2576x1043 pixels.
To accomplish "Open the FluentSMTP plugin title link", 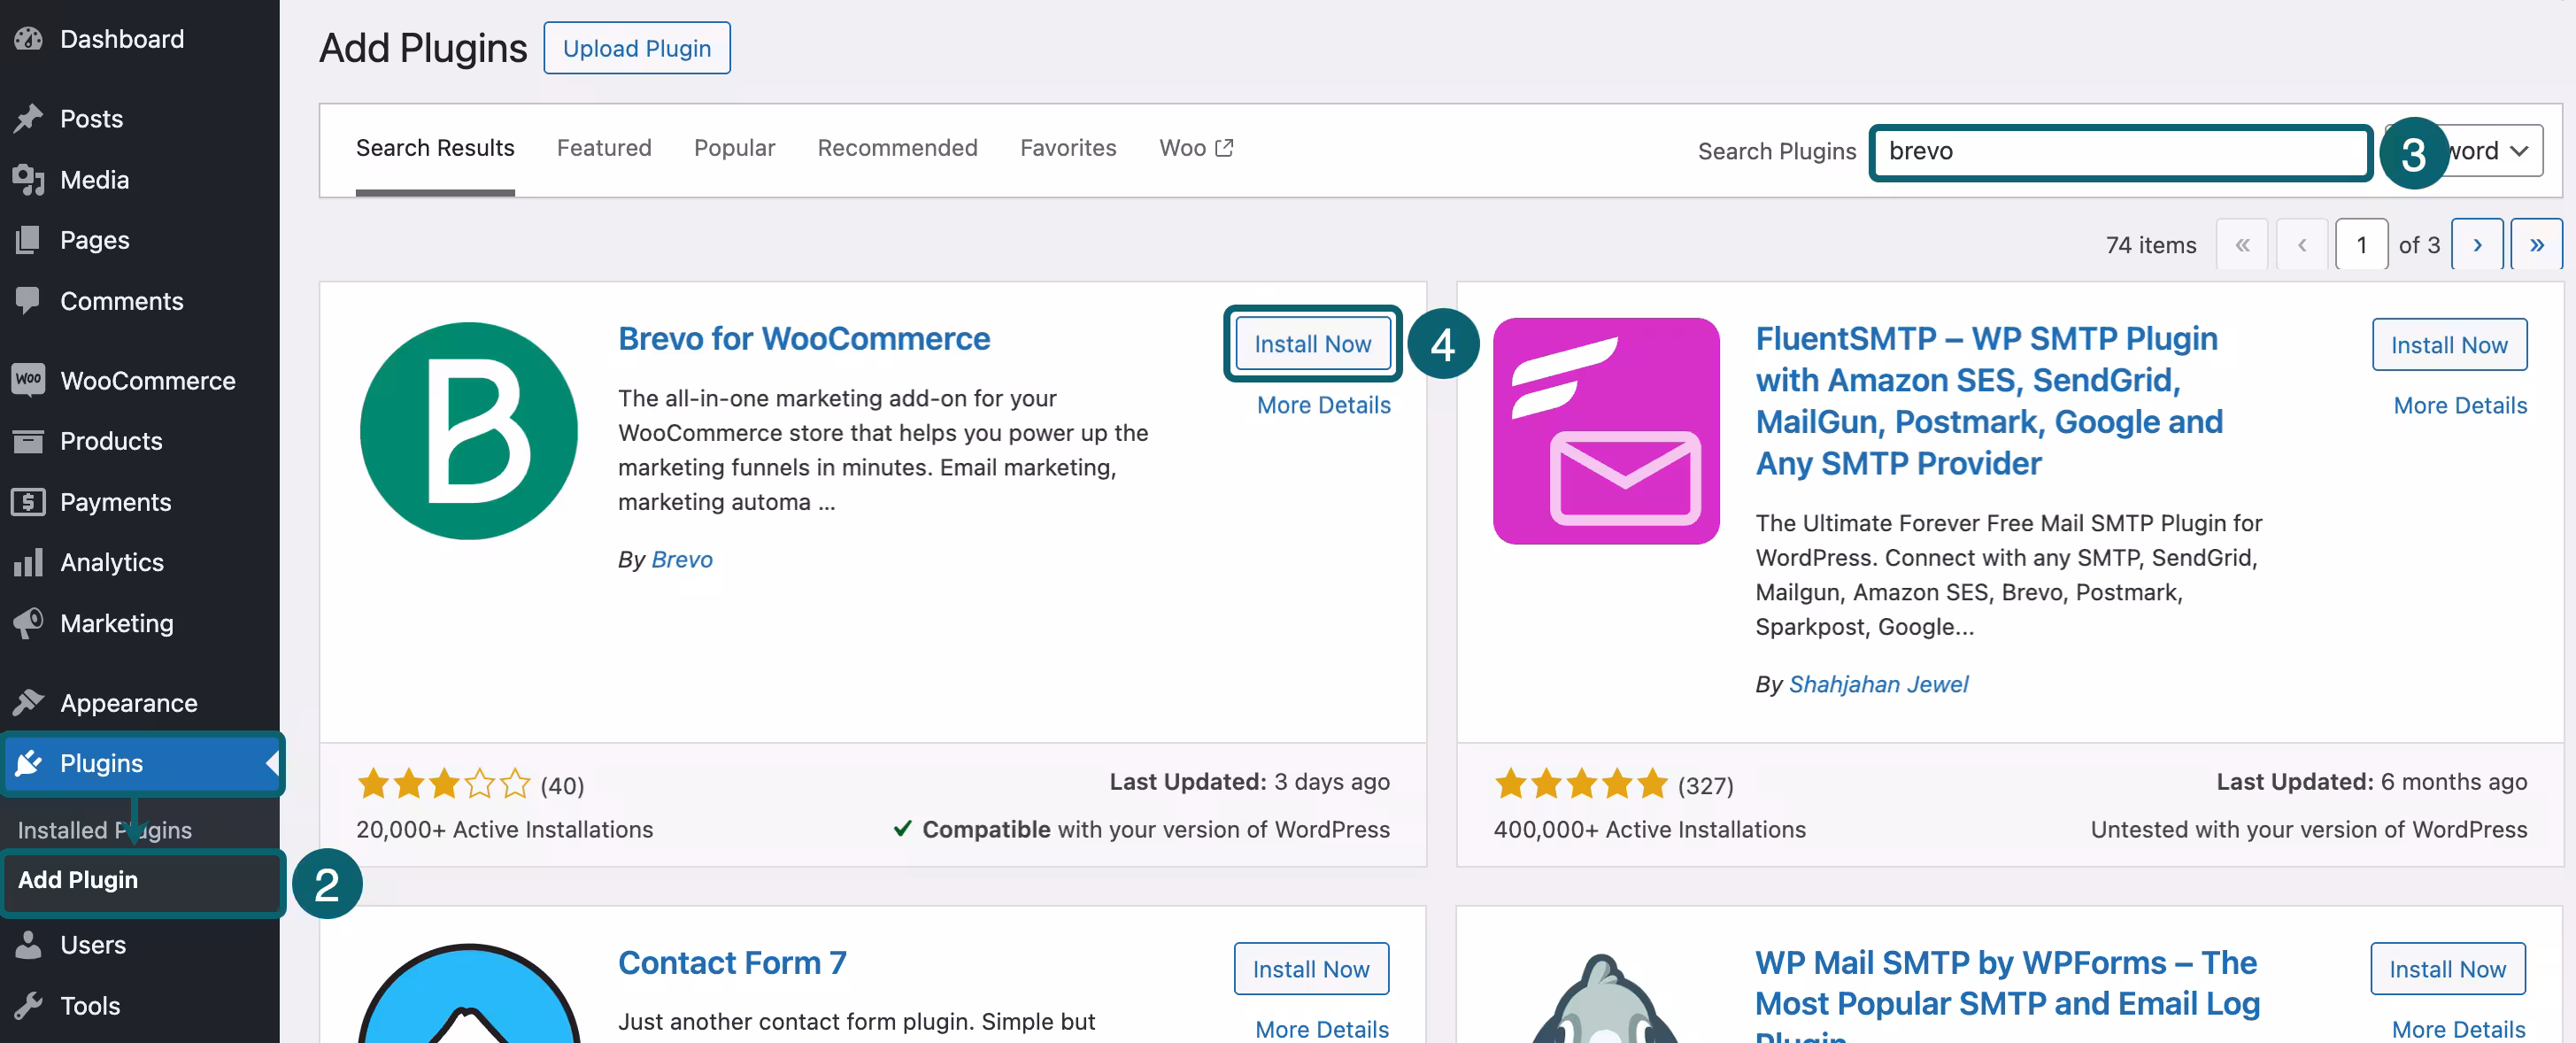I will (x=1989, y=401).
